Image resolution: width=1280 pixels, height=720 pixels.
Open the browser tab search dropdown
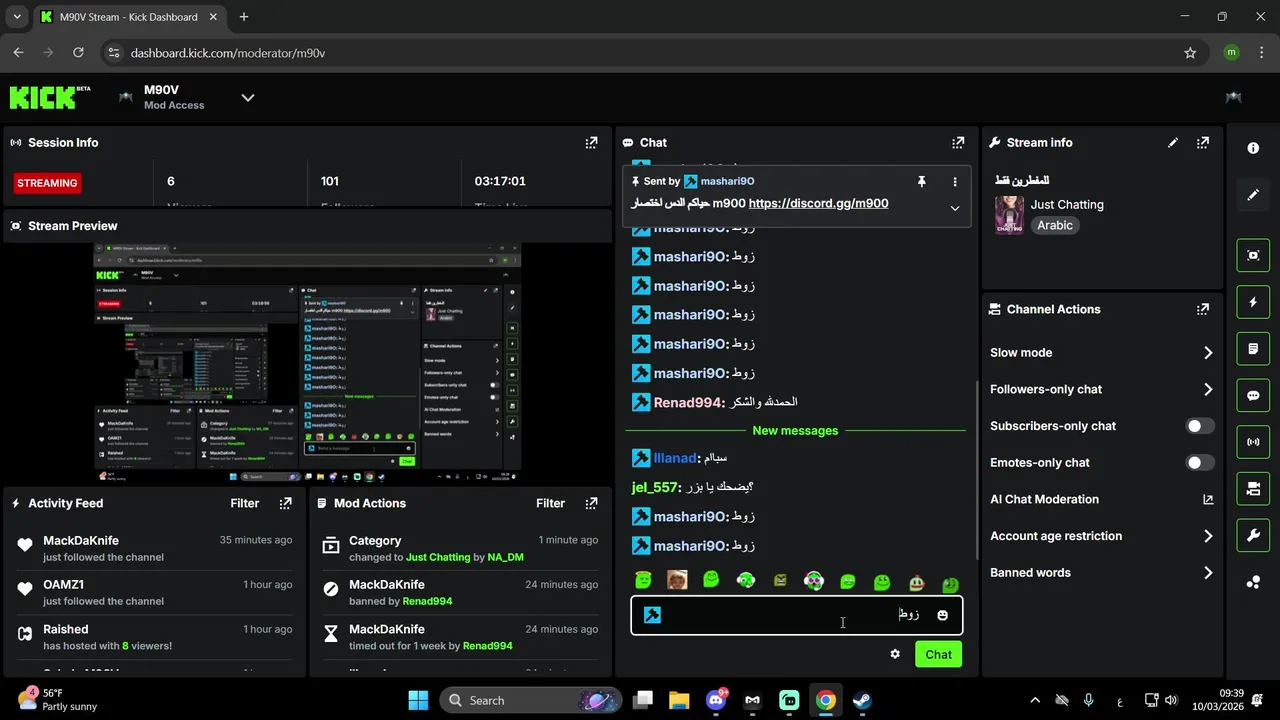17,17
